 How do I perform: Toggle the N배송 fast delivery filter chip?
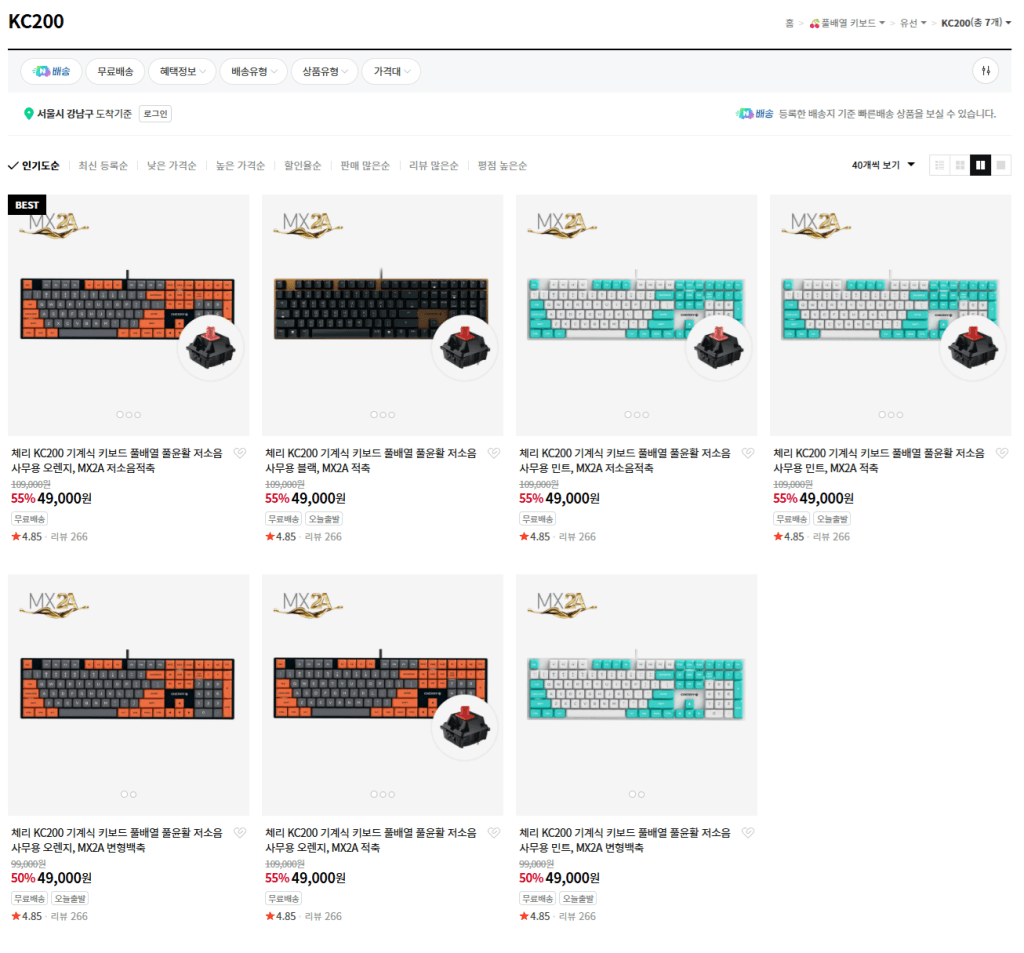pyautogui.click(x=51, y=71)
